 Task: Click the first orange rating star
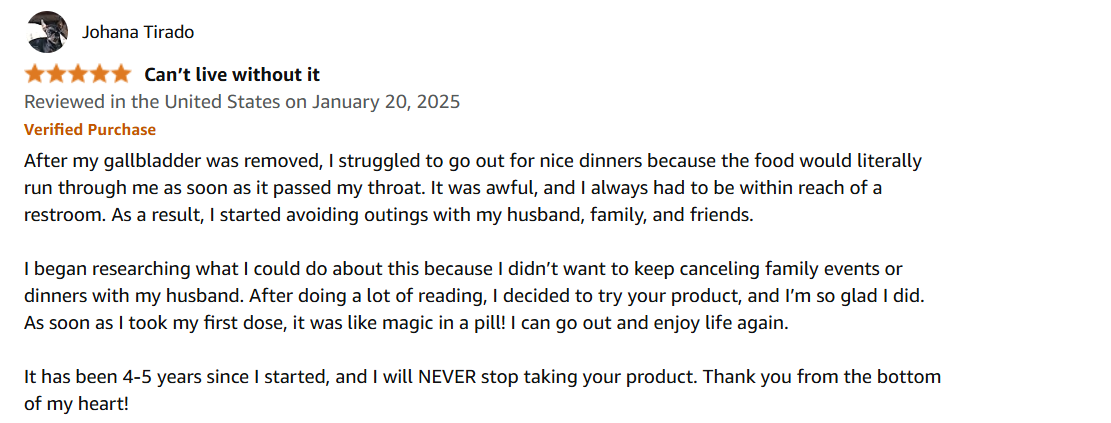point(35,74)
